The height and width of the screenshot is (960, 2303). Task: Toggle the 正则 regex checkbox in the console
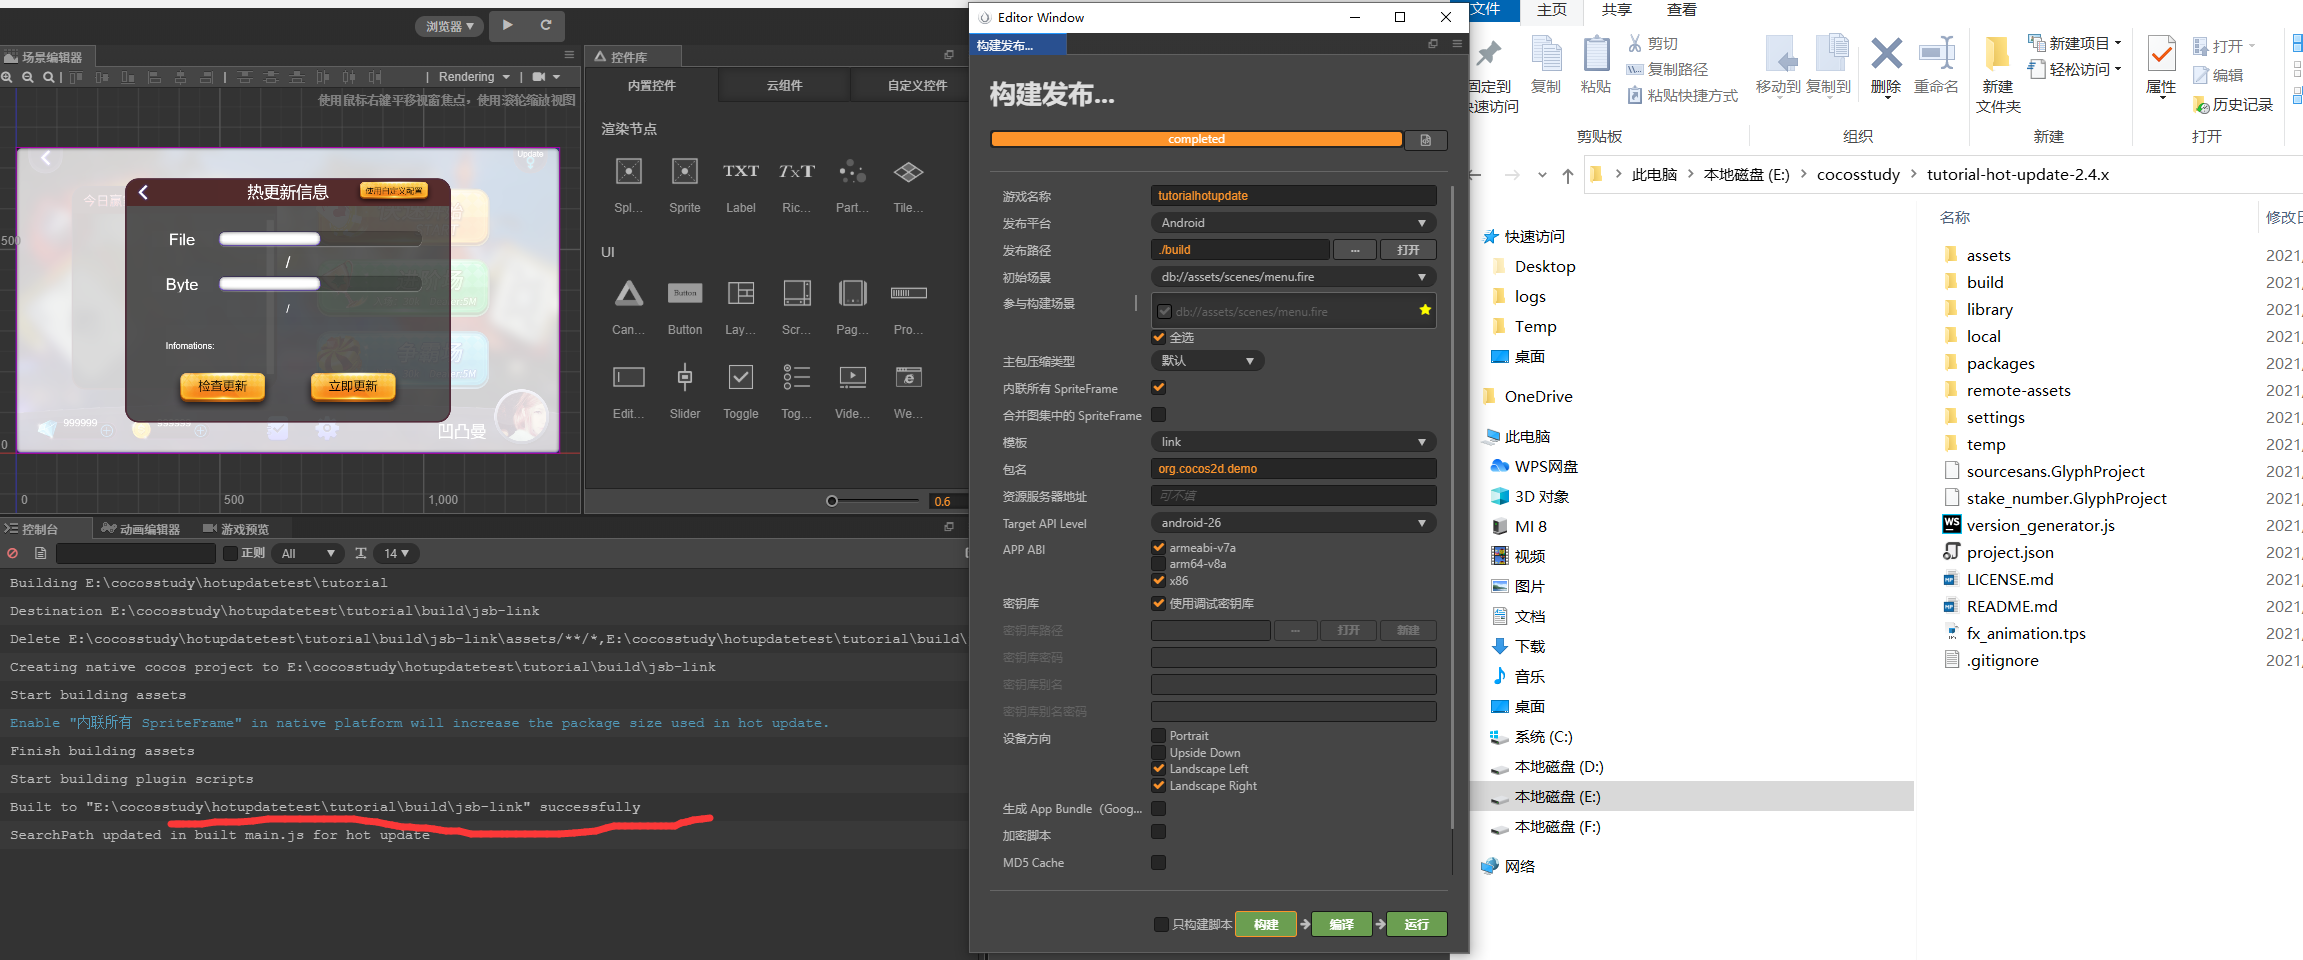(230, 553)
